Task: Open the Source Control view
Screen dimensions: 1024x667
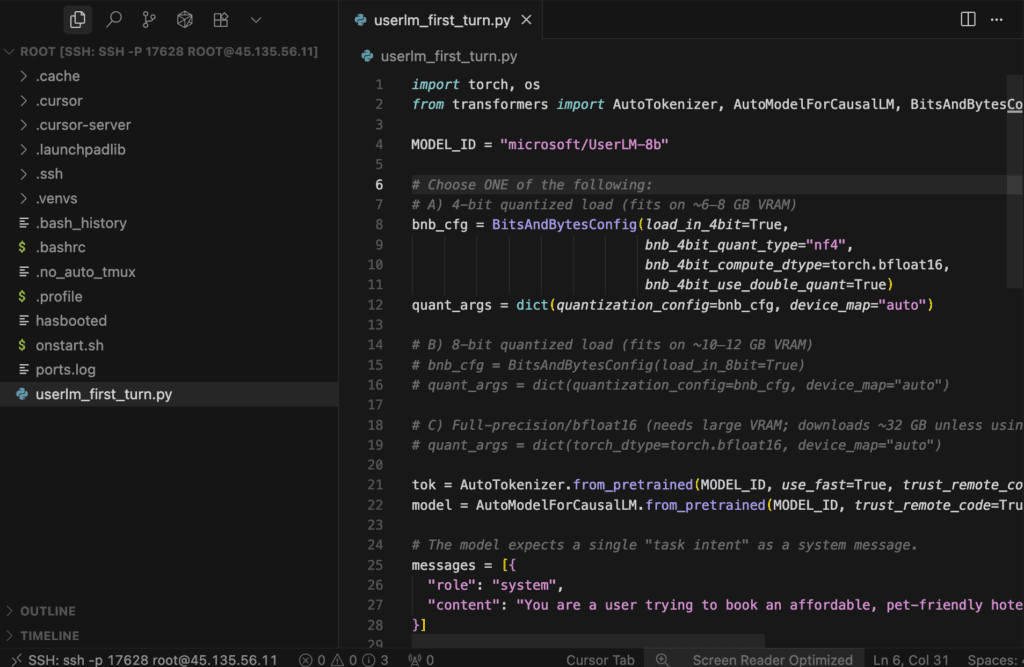Action: 149,19
